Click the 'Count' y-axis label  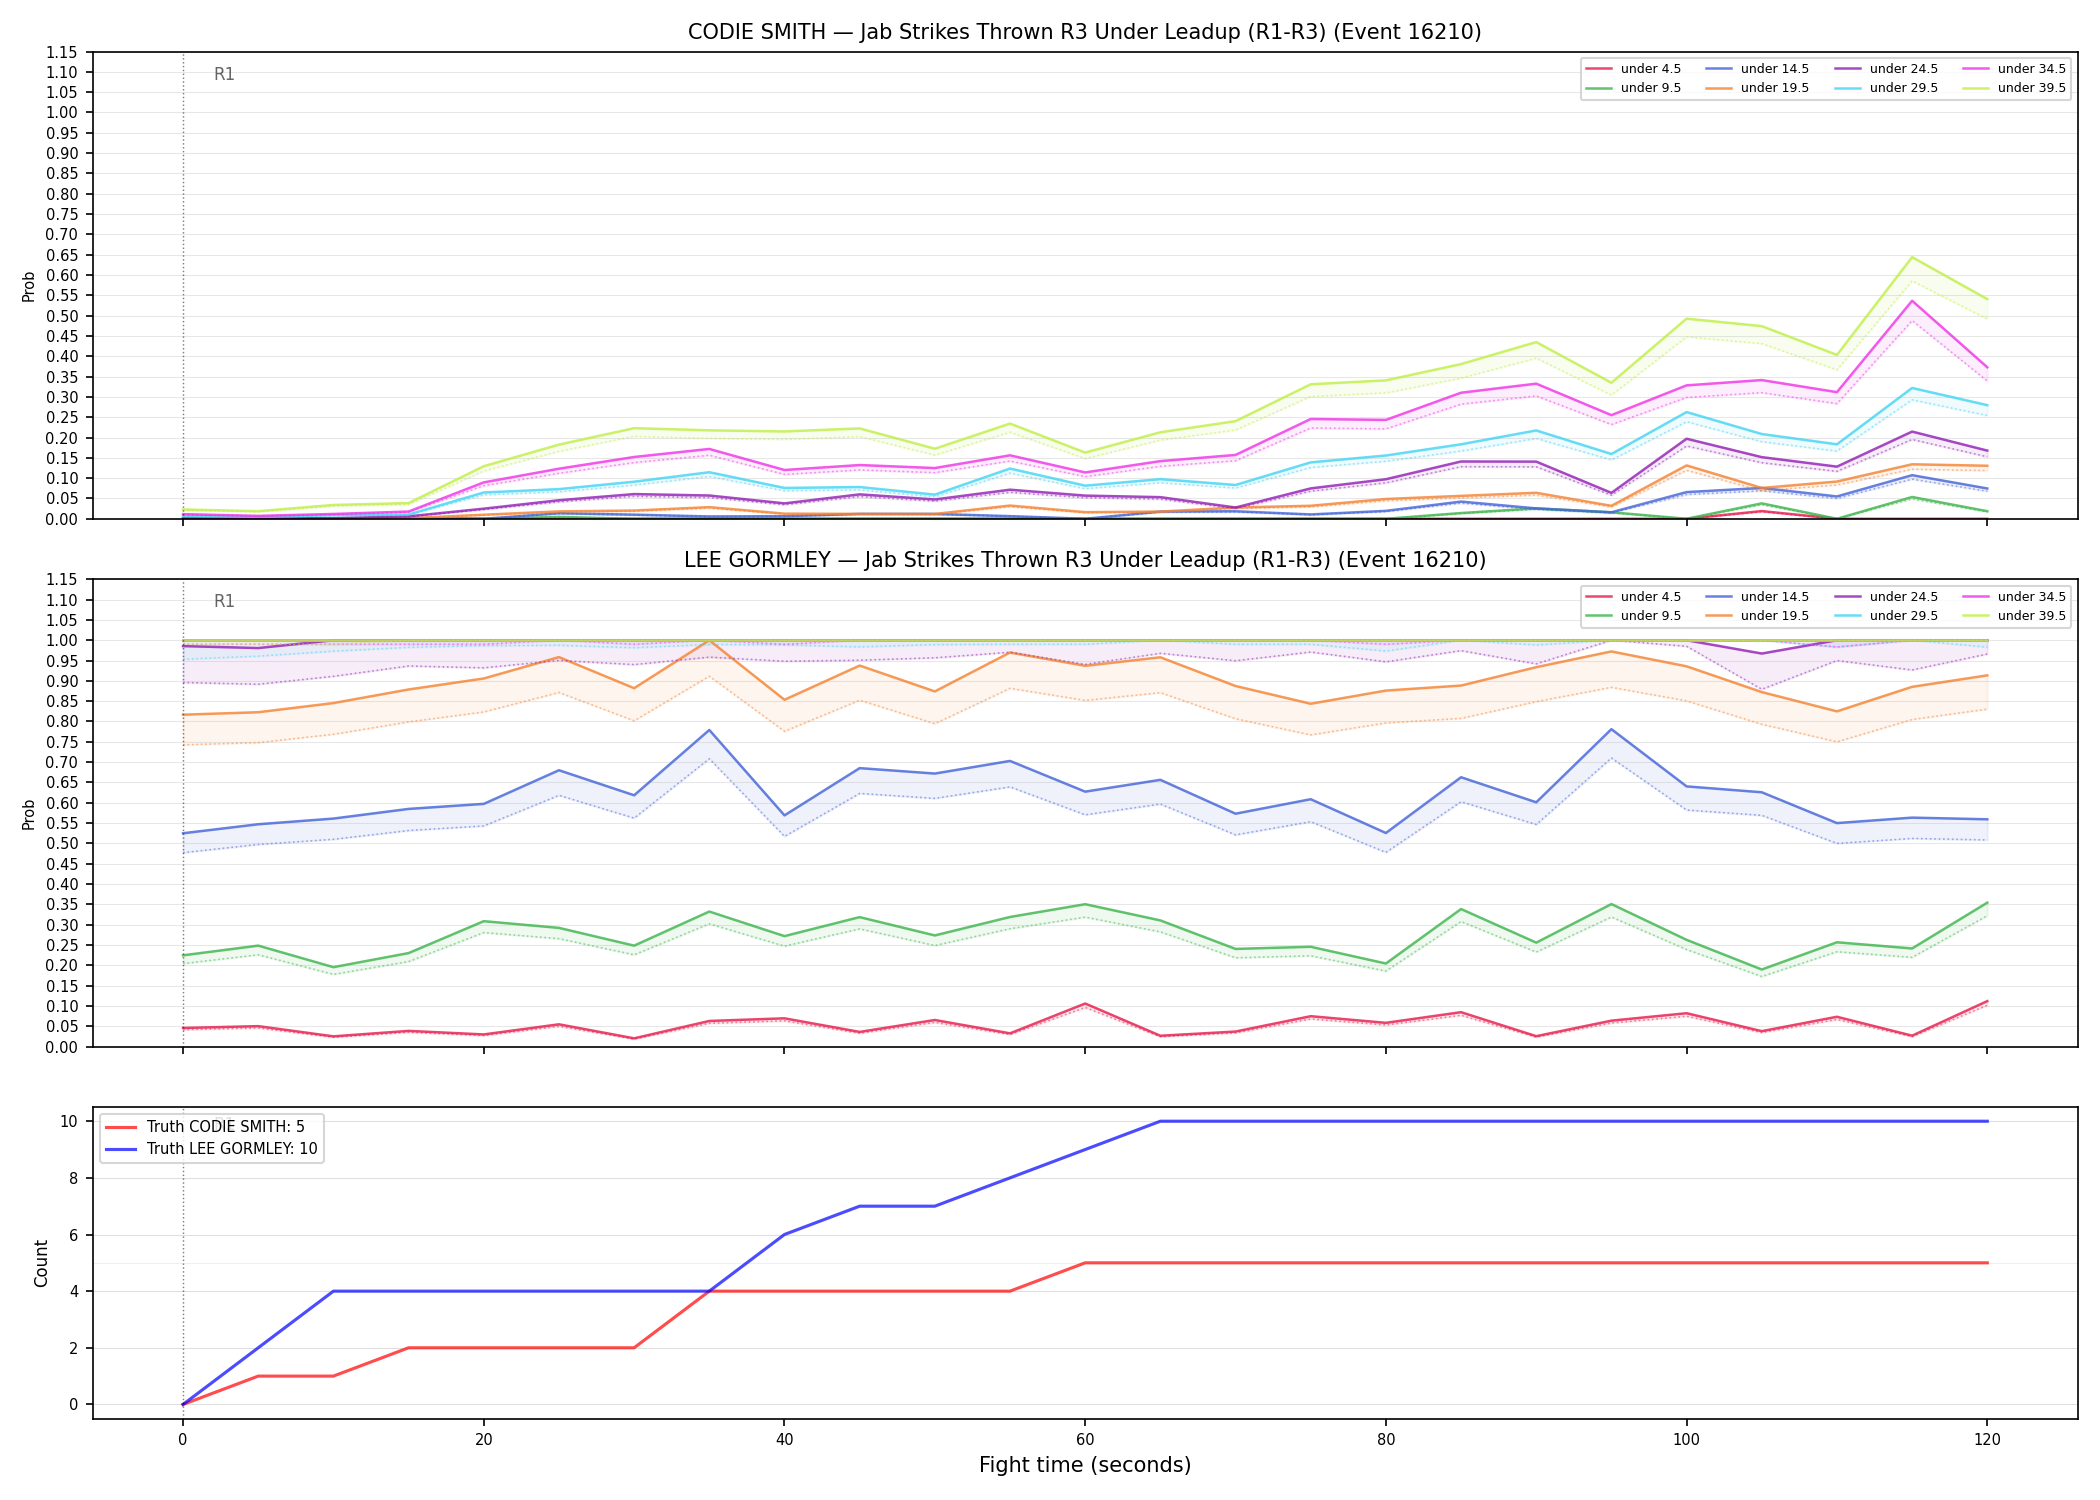[x=41, y=1263]
